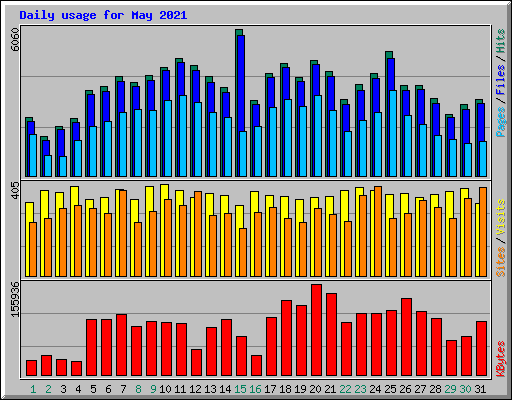
Task: Click the red KBytes bar for day 16
Action: tap(256, 366)
